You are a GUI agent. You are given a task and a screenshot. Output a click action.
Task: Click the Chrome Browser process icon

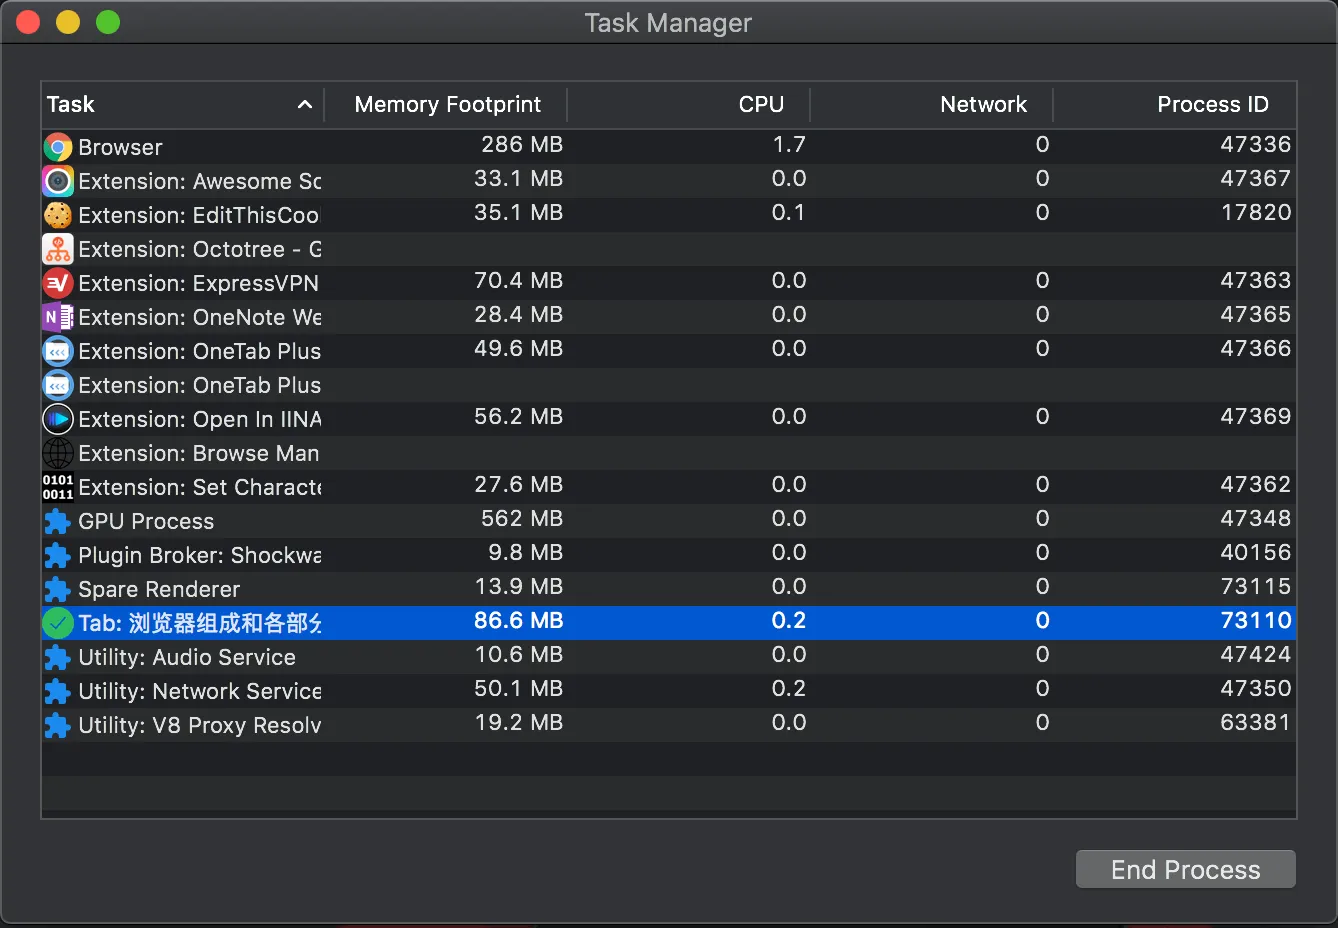pyautogui.click(x=58, y=147)
